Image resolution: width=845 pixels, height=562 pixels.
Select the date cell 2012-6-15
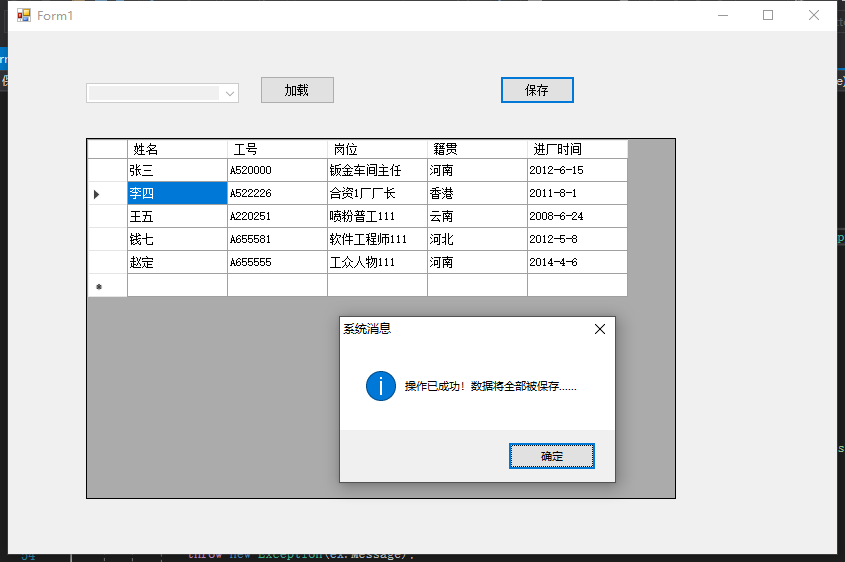[577, 170]
